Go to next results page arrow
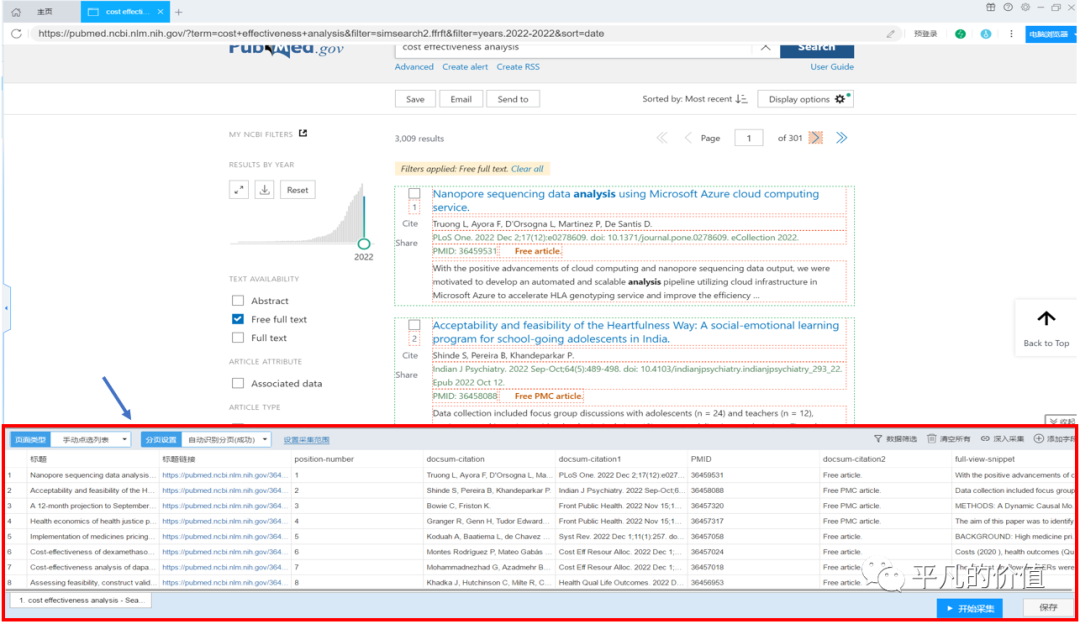 [816, 138]
